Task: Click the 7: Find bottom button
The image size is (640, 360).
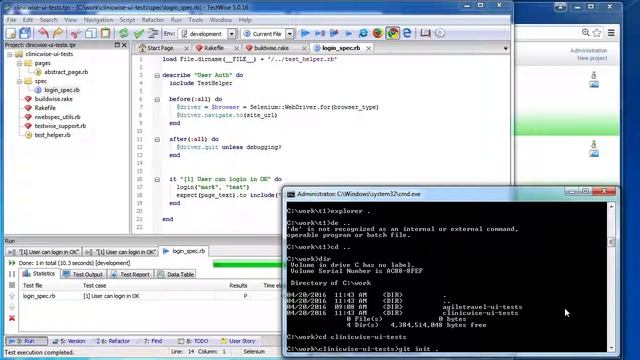Action: pyautogui.click(x=151, y=341)
